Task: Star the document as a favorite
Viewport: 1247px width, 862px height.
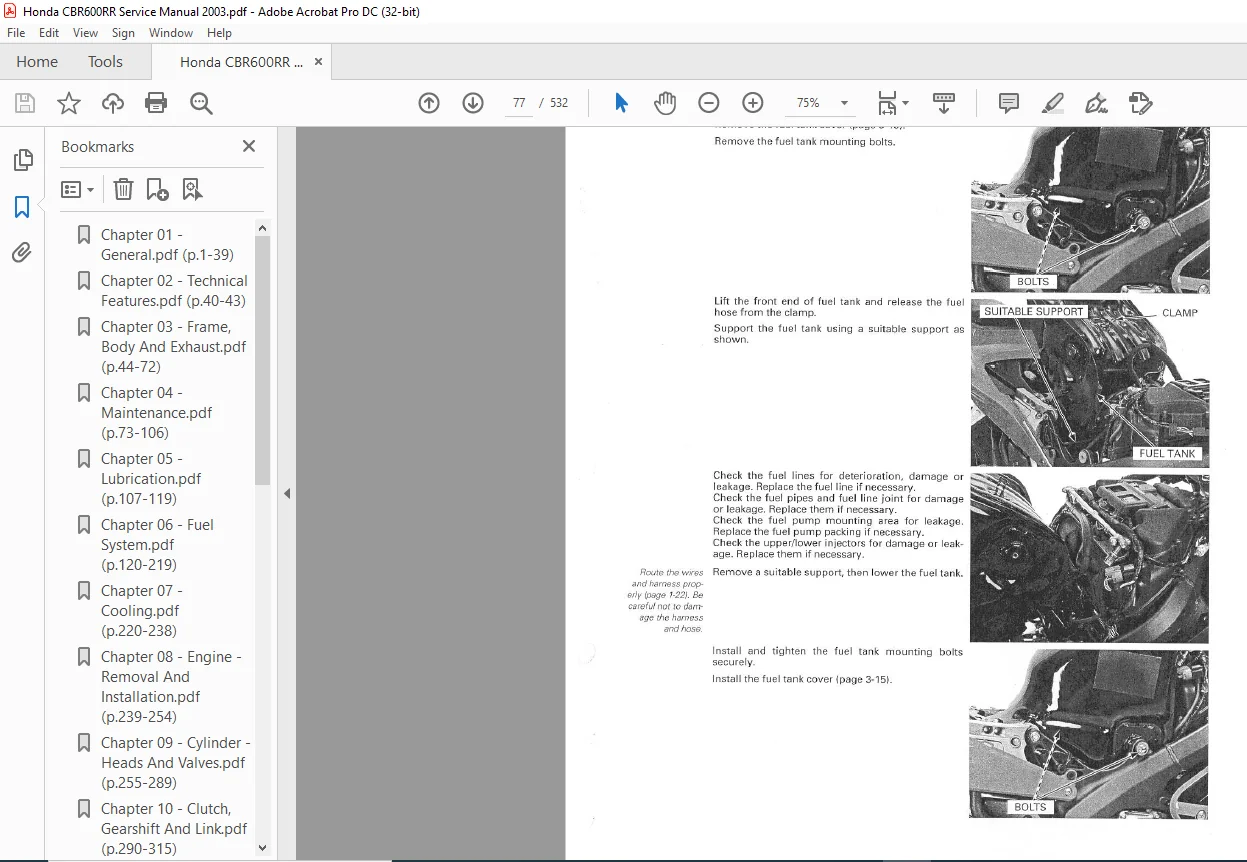Action: point(68,103)
